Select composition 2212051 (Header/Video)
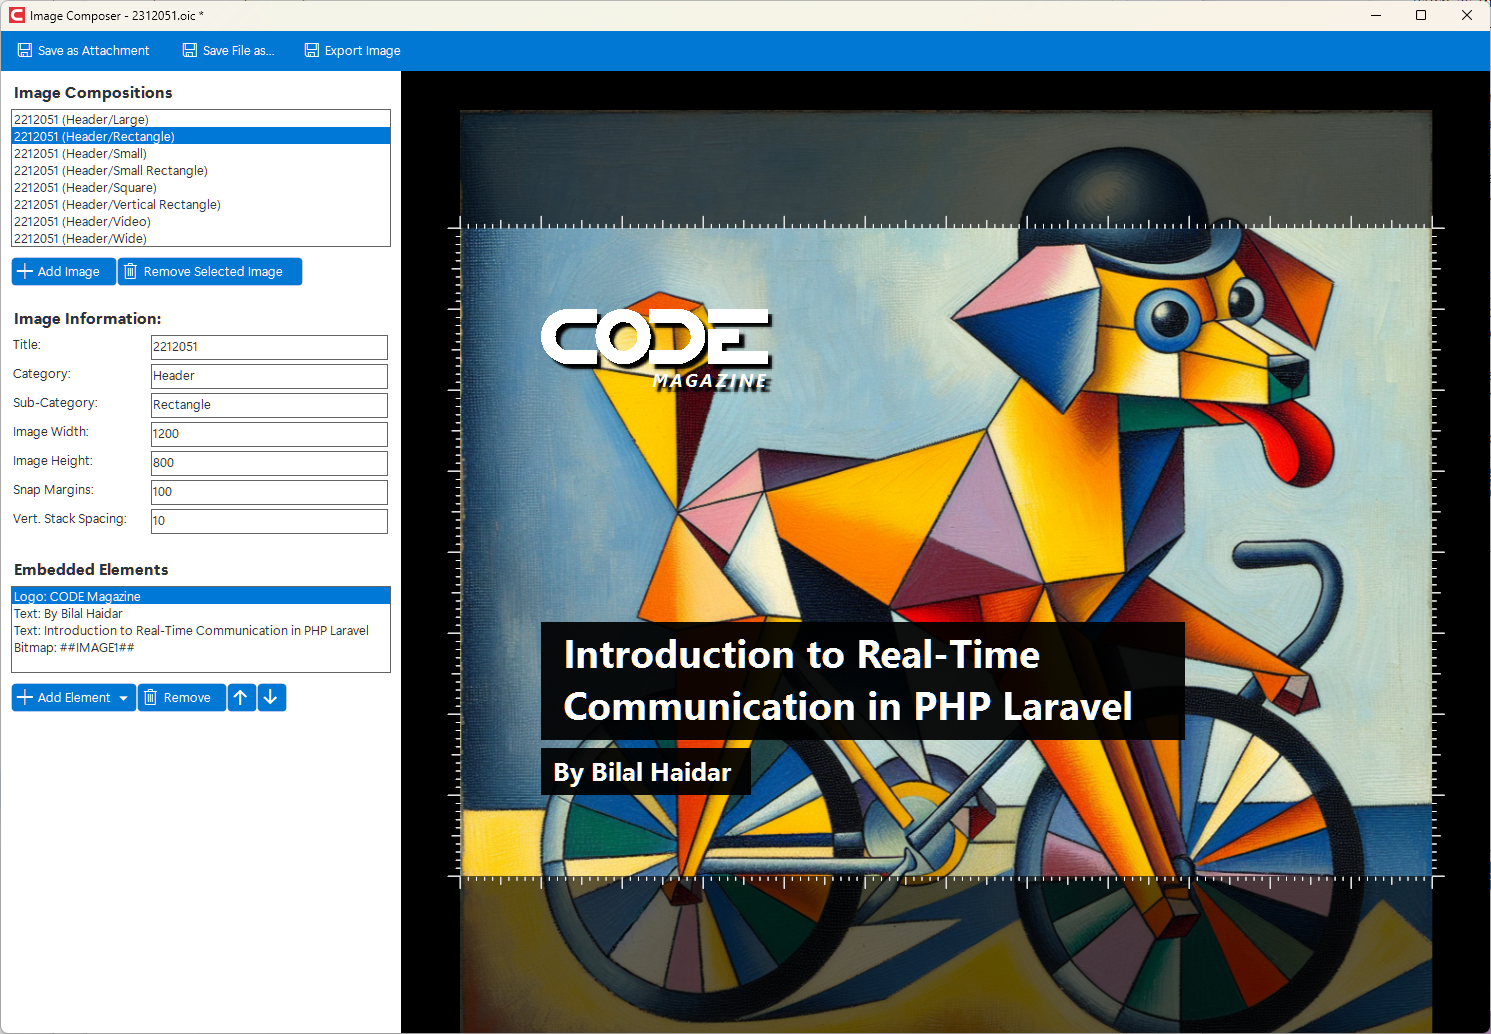 coord(200,222)
